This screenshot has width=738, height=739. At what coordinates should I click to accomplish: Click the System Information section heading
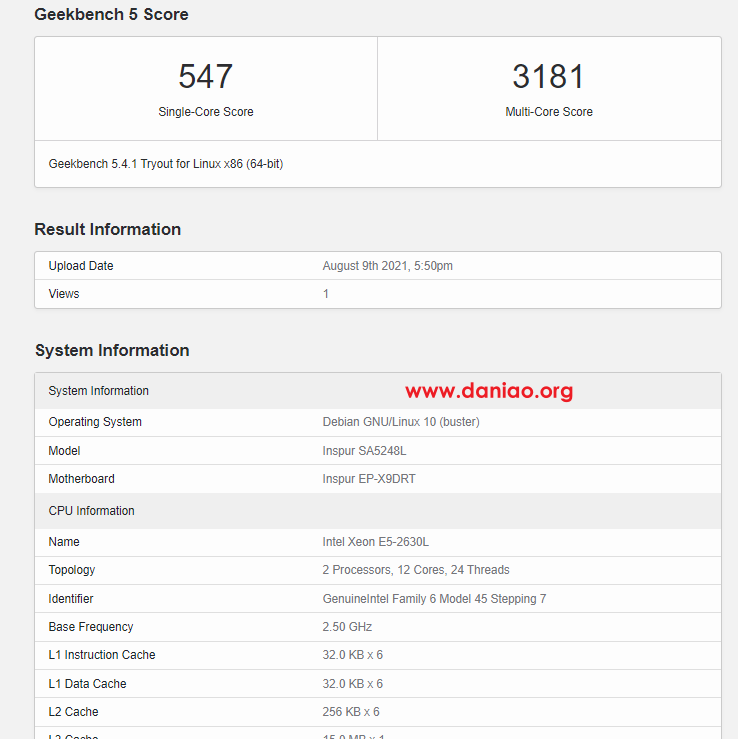pyautogui.click(x=112, y=350)
